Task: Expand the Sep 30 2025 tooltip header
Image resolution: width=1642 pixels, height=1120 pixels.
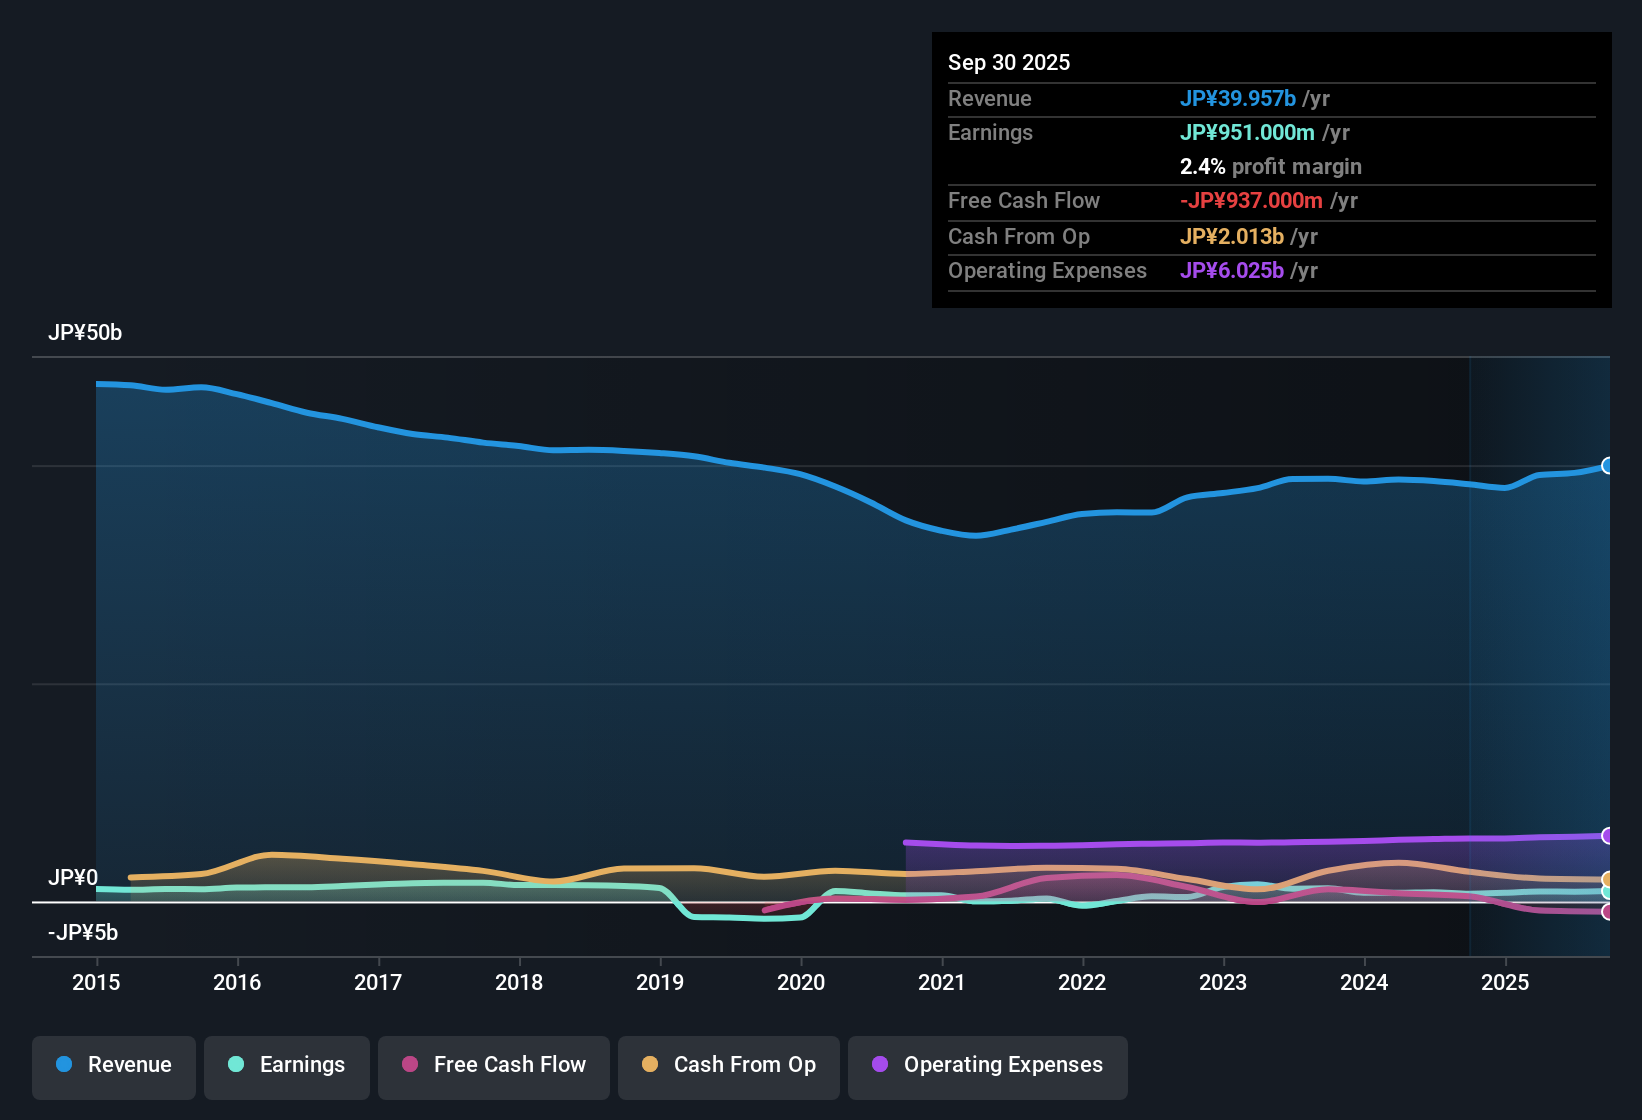Action: click(1009, 62)
